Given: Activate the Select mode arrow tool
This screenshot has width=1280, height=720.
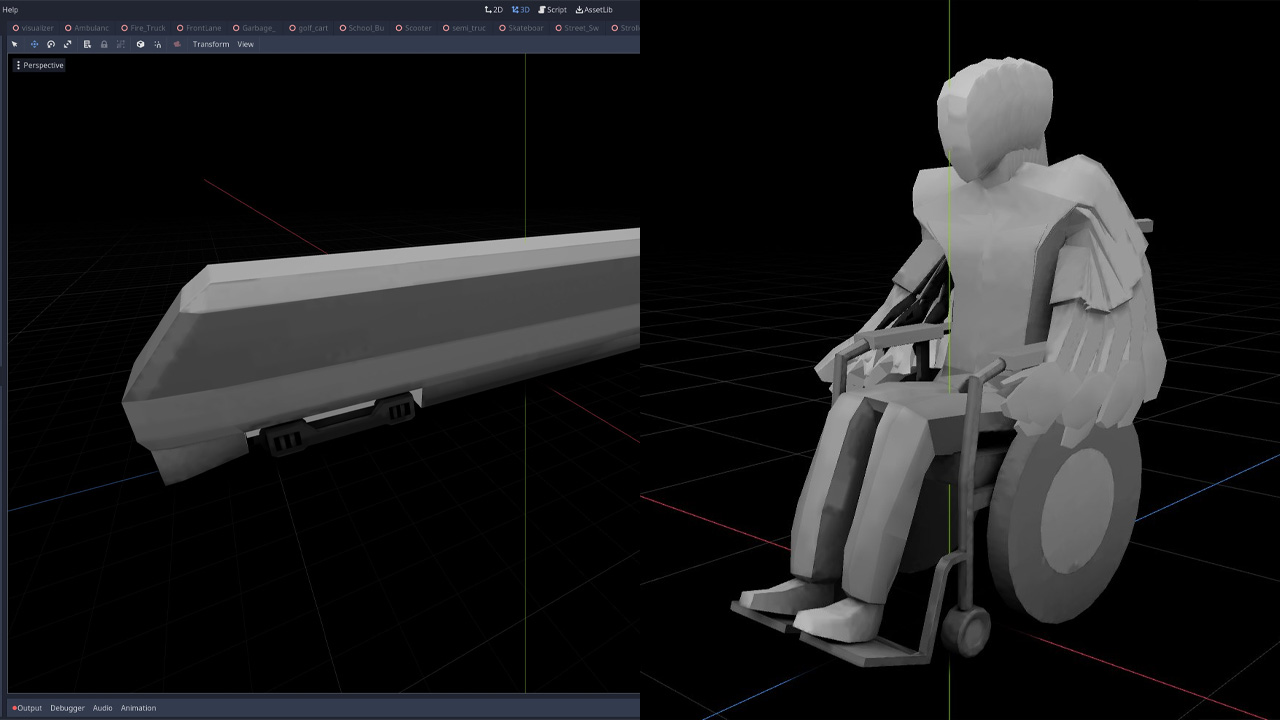Looking at the screenshot, I should point(14,44).
